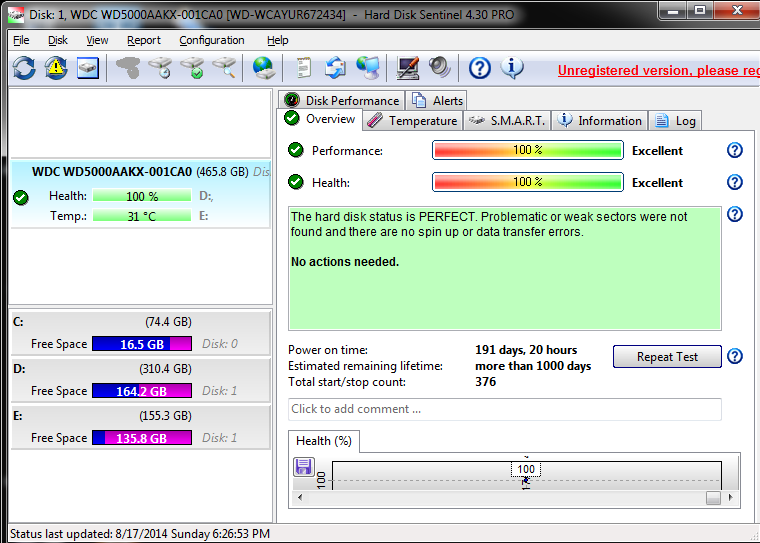760x543 pixels.
Task: Click the Refresh toolbar icon
Action: (x=24, y=68)
